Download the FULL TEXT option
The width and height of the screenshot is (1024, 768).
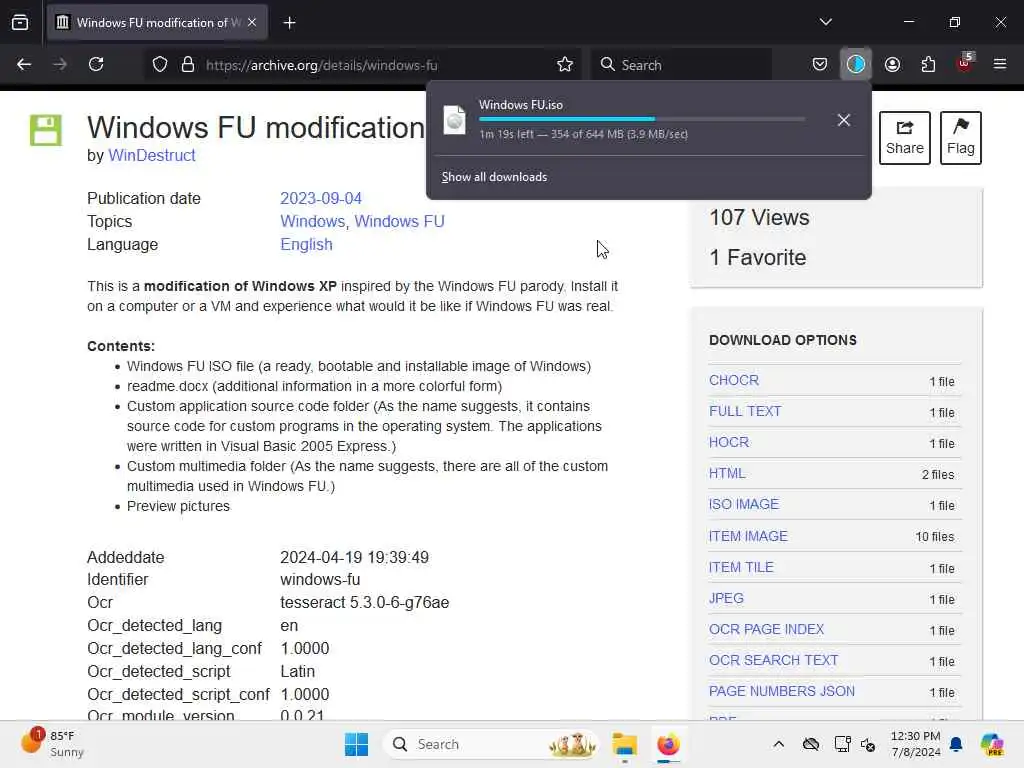click(x=745, y=411)
